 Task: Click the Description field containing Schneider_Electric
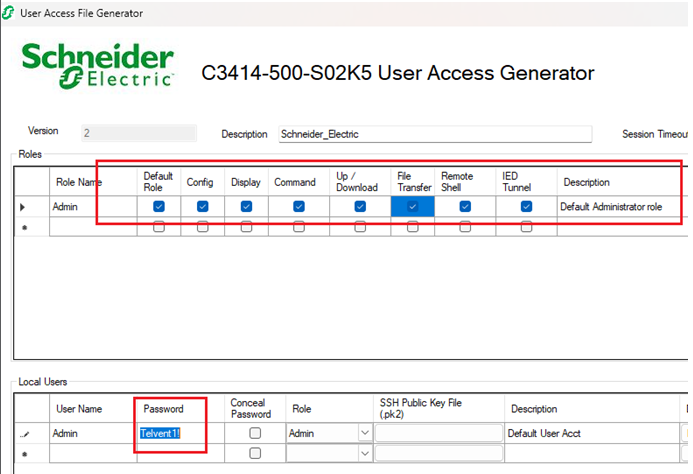point(435,134)
